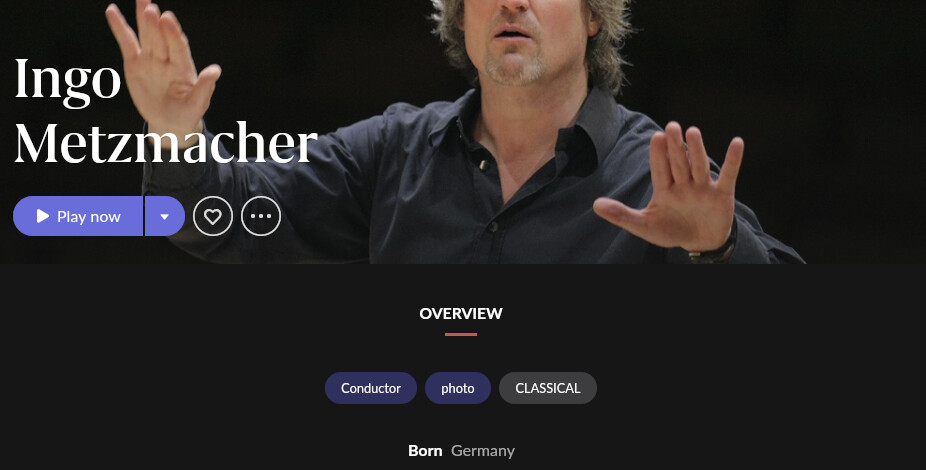Filter by the purple Conductor pill
This screenshot has width=926, height=470.
371,388
